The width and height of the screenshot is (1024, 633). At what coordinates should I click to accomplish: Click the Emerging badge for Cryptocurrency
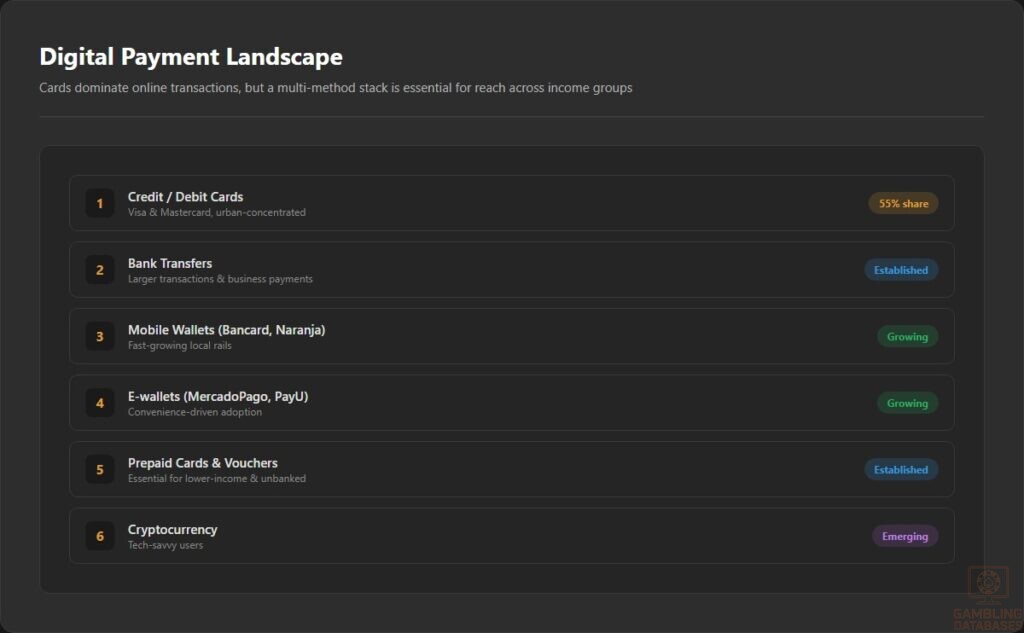(905, 537)
